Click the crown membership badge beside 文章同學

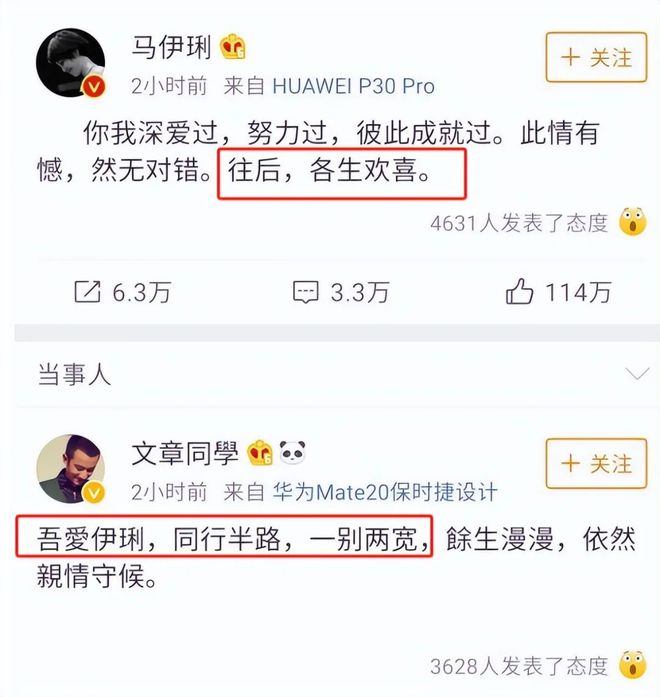[260, 453]
